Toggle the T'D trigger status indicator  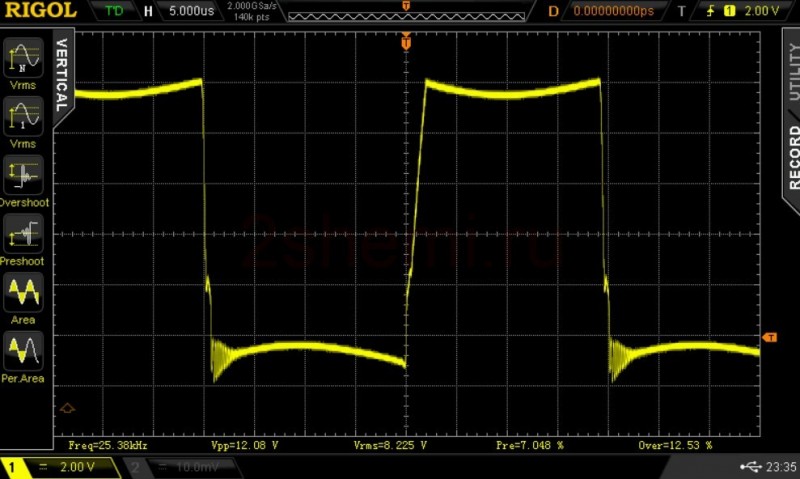115,11
